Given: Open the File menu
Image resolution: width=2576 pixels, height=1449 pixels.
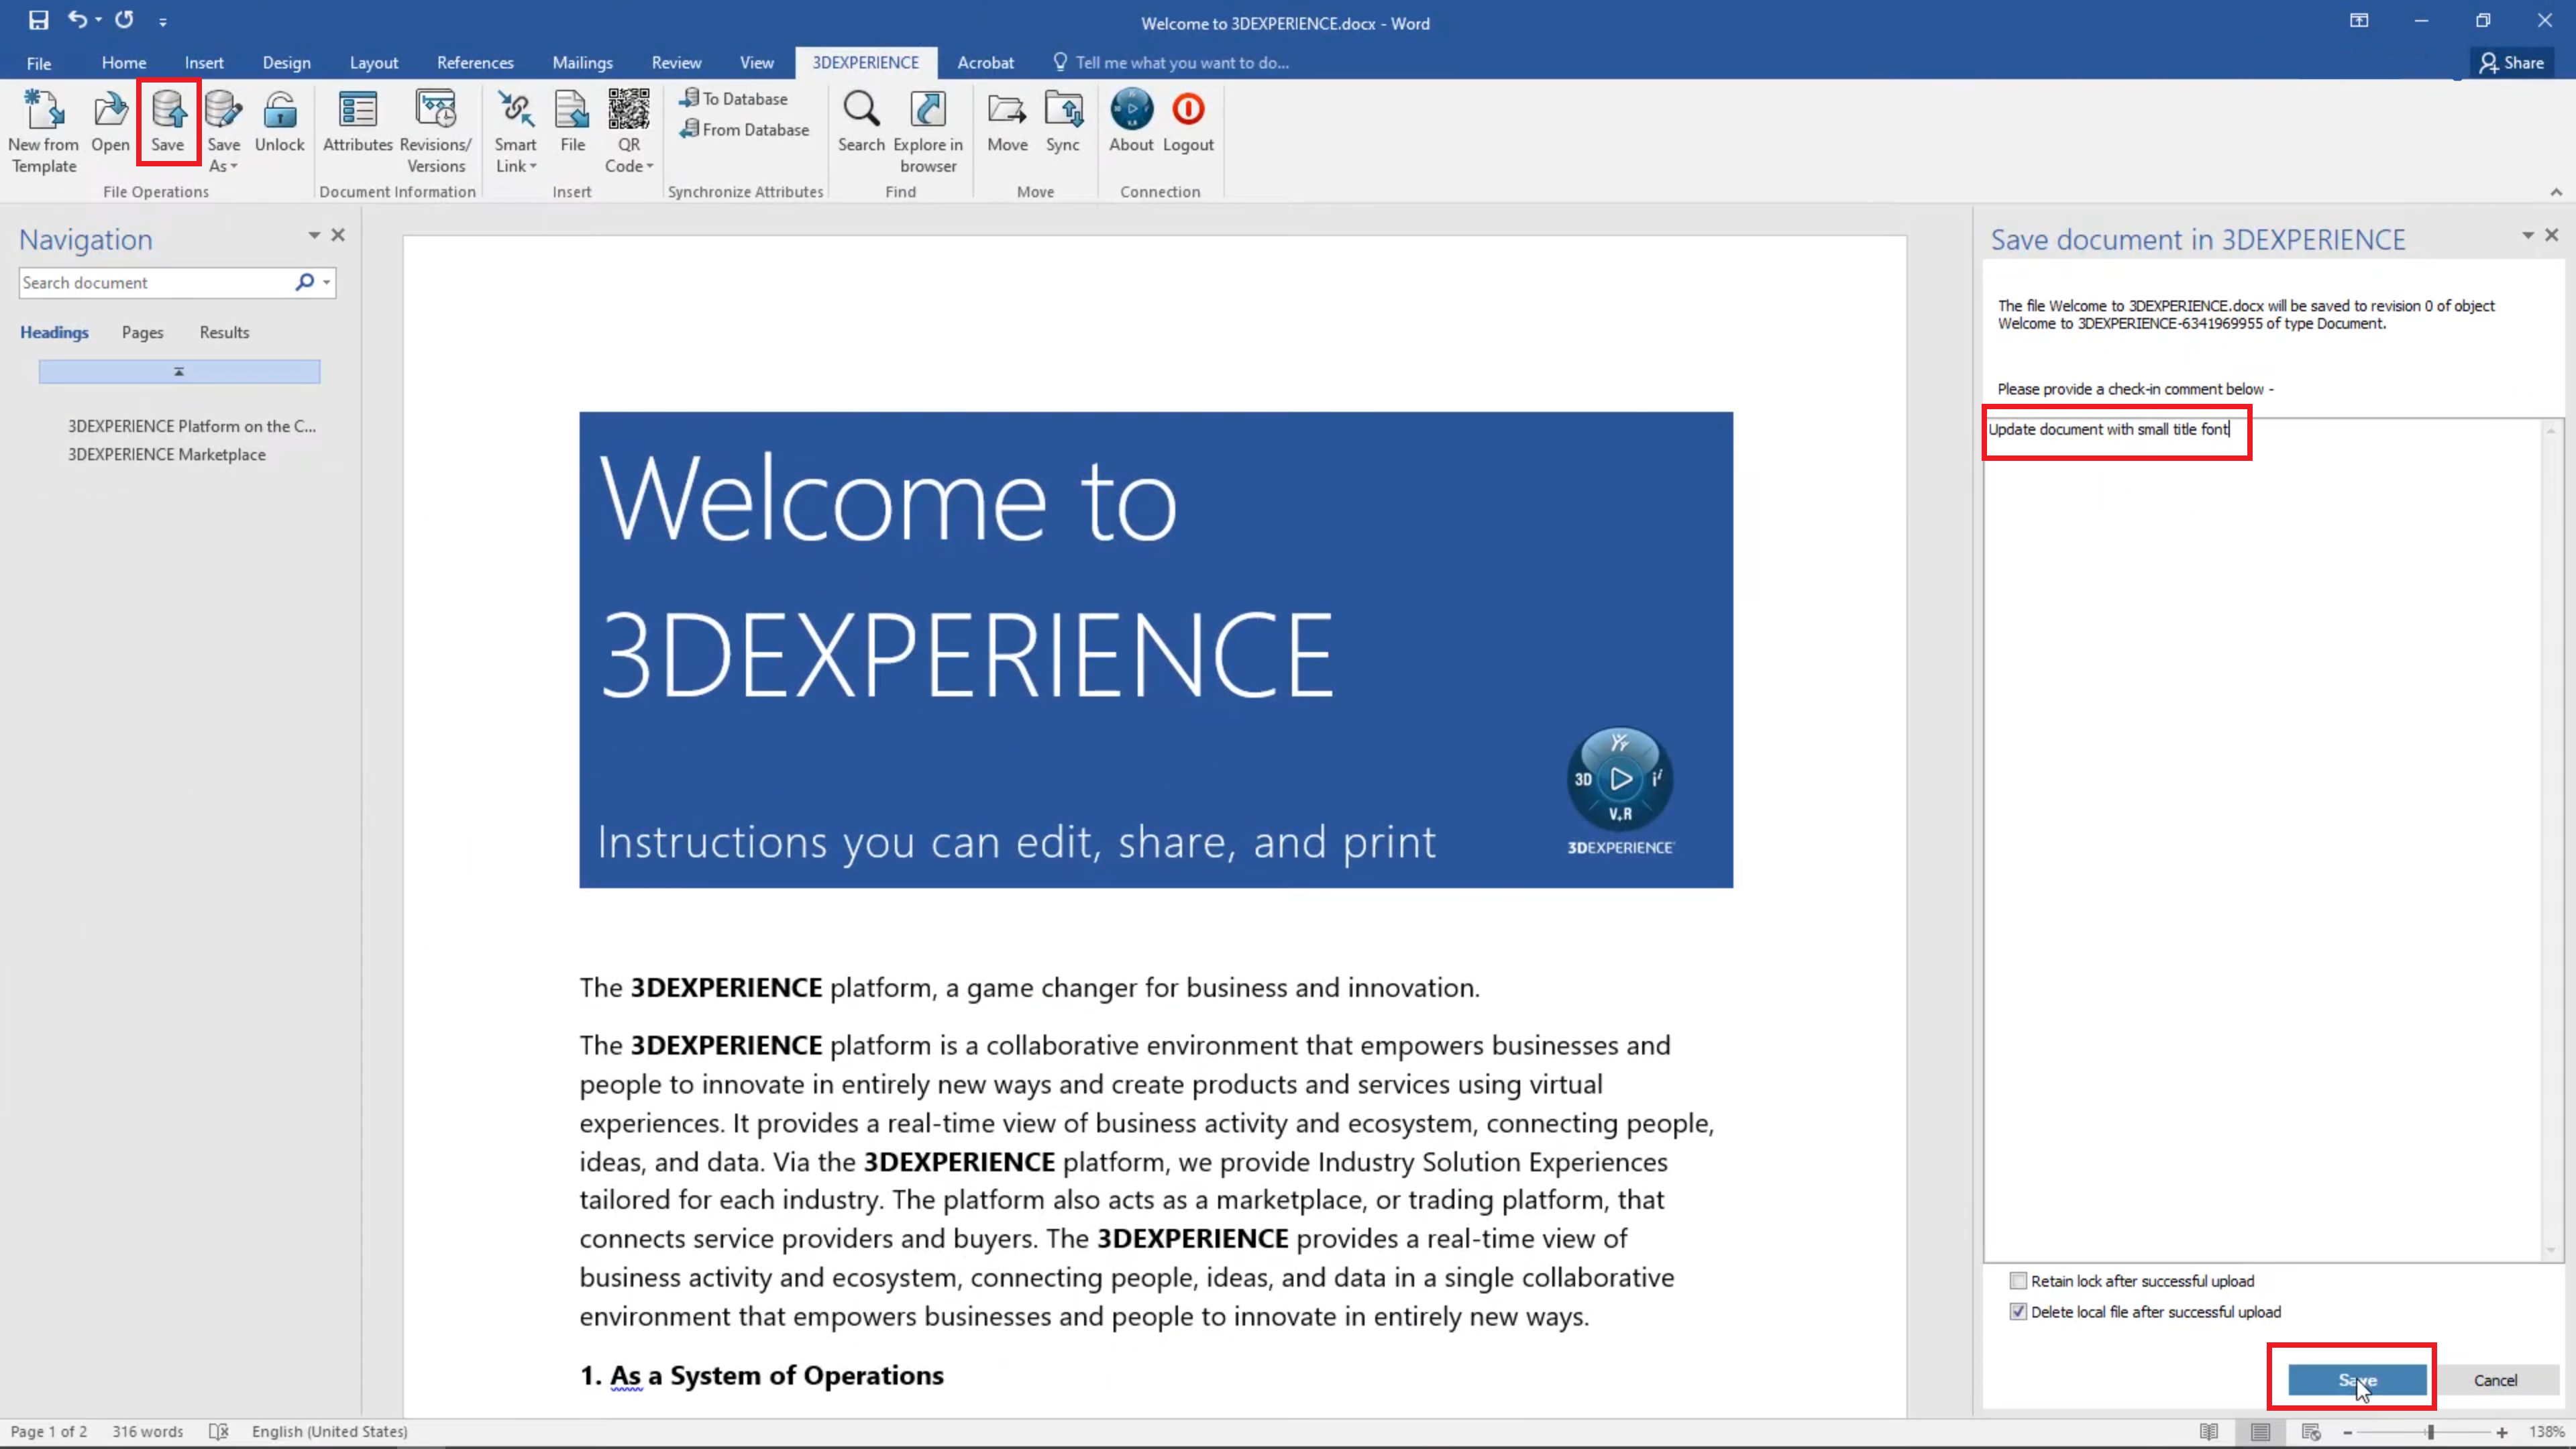Looking at the screenshot, I should [x=39, y=63].
